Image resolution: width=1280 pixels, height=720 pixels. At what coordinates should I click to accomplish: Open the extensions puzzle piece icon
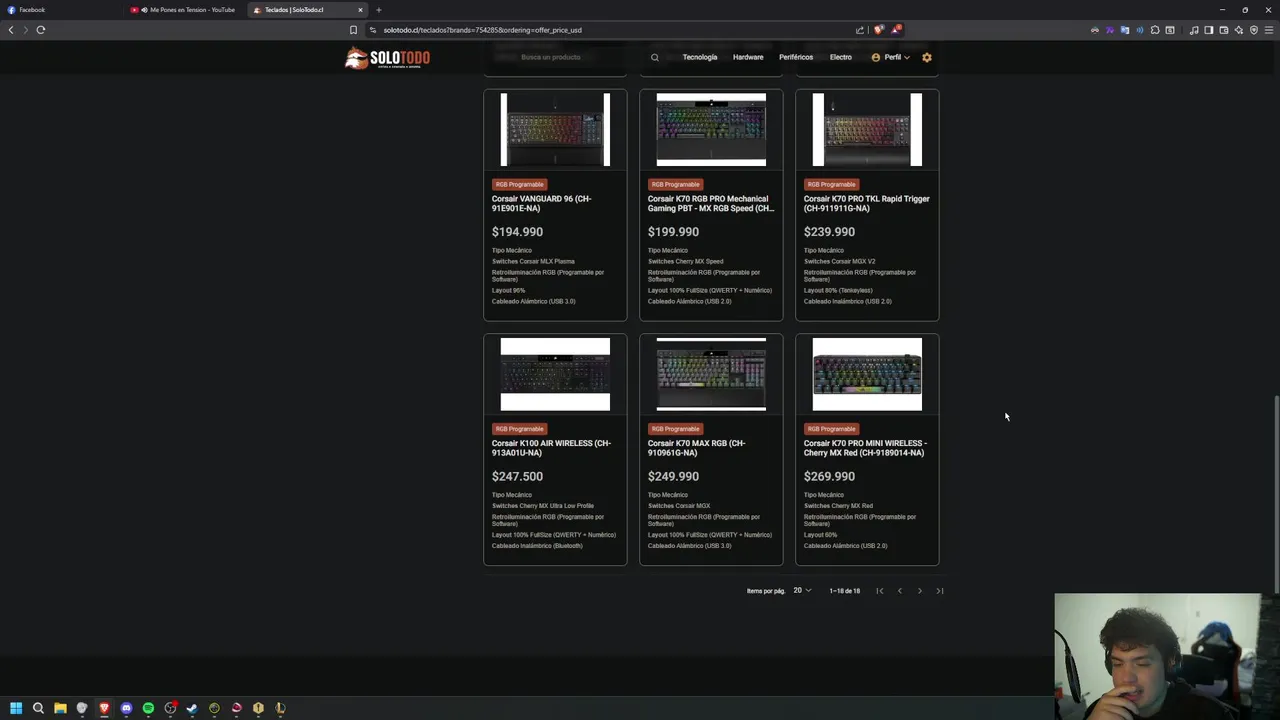[1155, 30]
